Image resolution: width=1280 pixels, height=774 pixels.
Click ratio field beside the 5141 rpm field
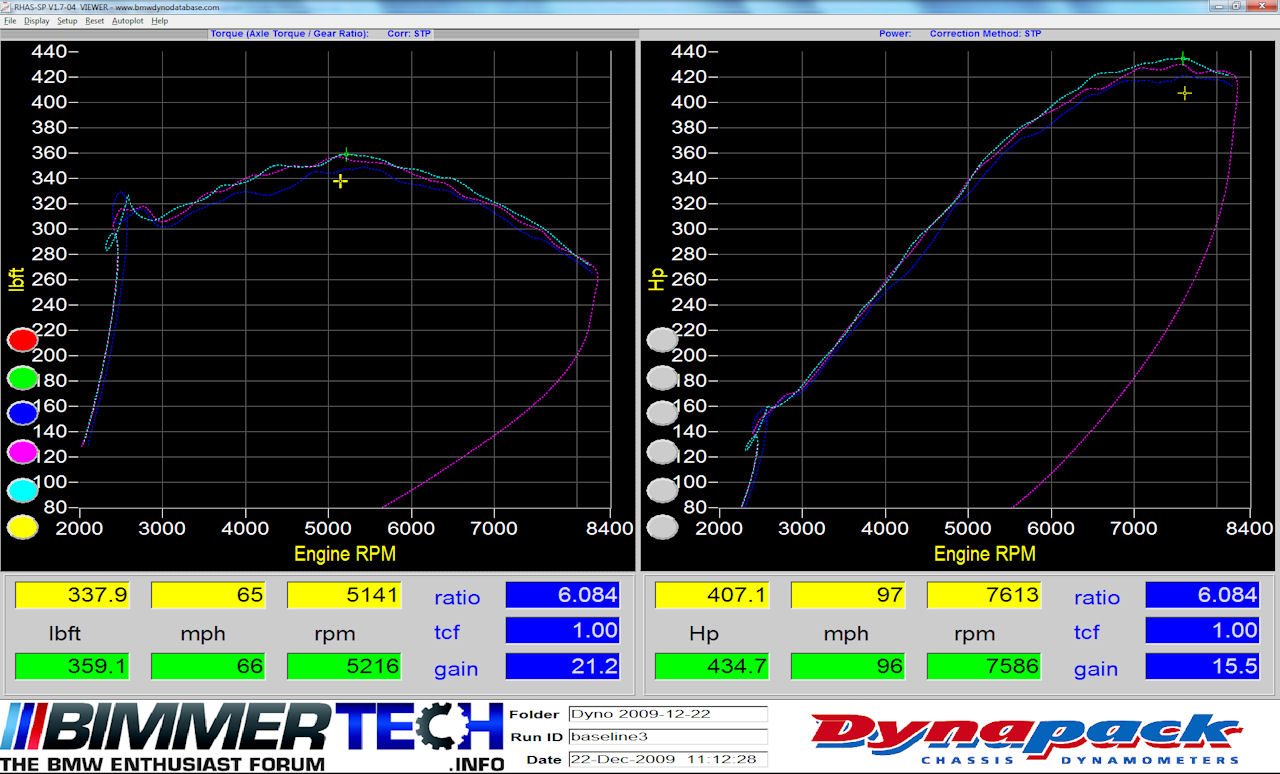tap(562, 595)
